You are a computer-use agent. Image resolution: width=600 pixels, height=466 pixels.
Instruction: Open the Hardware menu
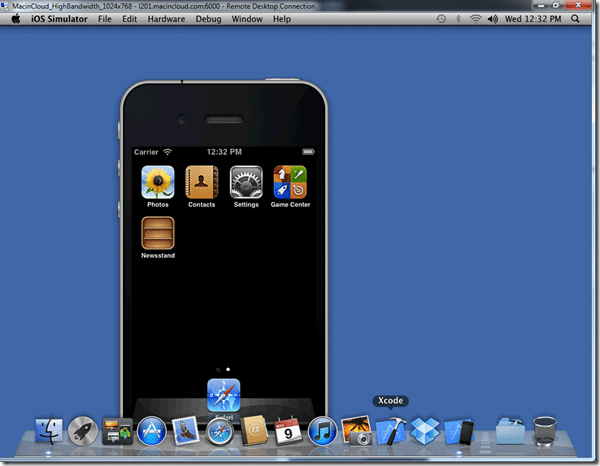(166, 19)
